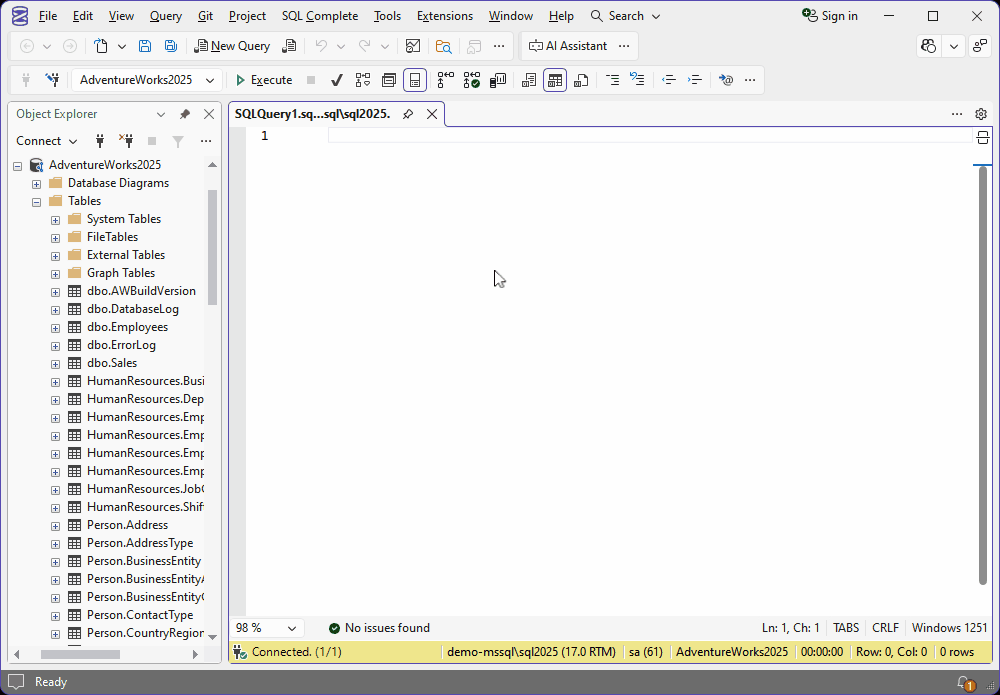Click the filter icon in Object Explorer

pos(177,141)
